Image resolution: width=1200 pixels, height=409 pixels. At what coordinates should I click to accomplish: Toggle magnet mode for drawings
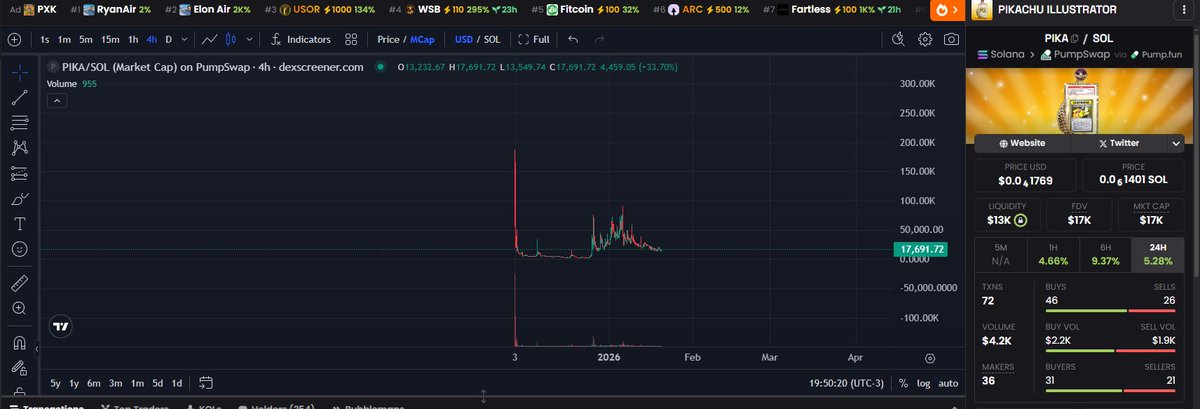point(19,343)
